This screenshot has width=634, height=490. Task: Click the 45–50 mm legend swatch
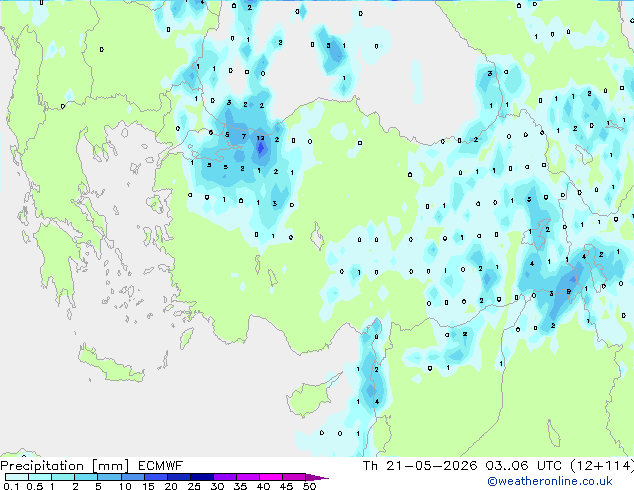294,477
